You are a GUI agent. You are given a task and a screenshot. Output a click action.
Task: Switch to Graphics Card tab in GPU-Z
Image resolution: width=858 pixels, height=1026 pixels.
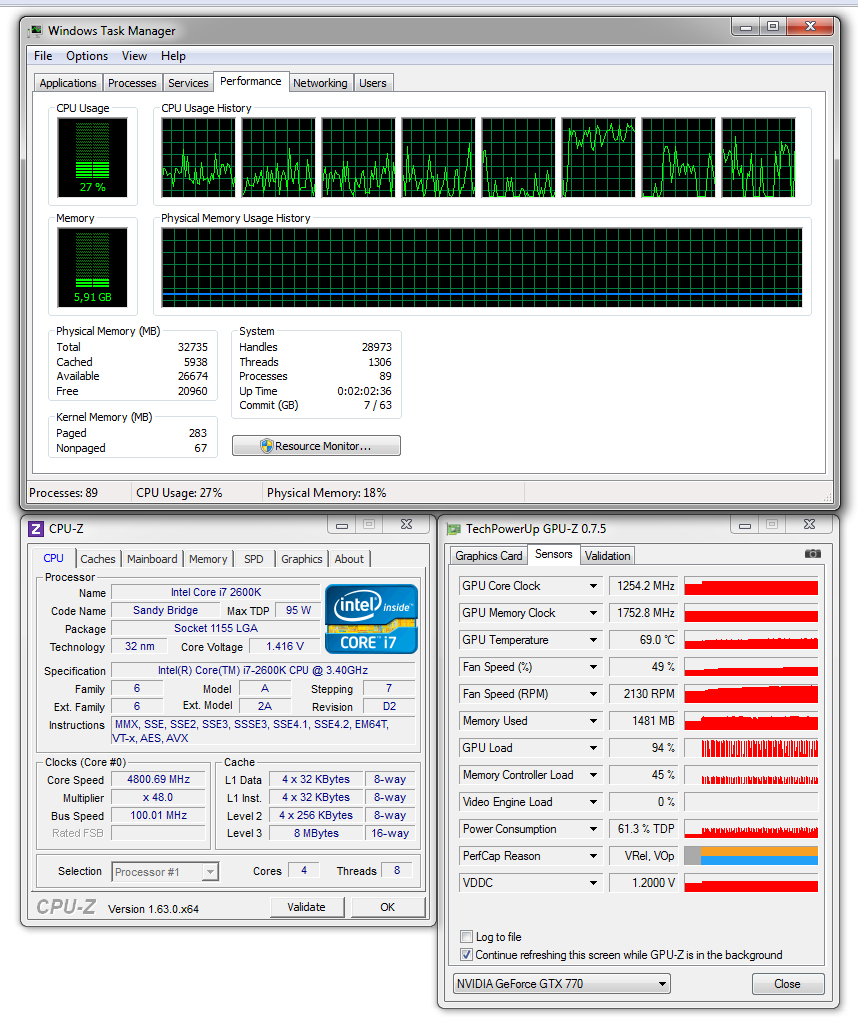(489, 556)
